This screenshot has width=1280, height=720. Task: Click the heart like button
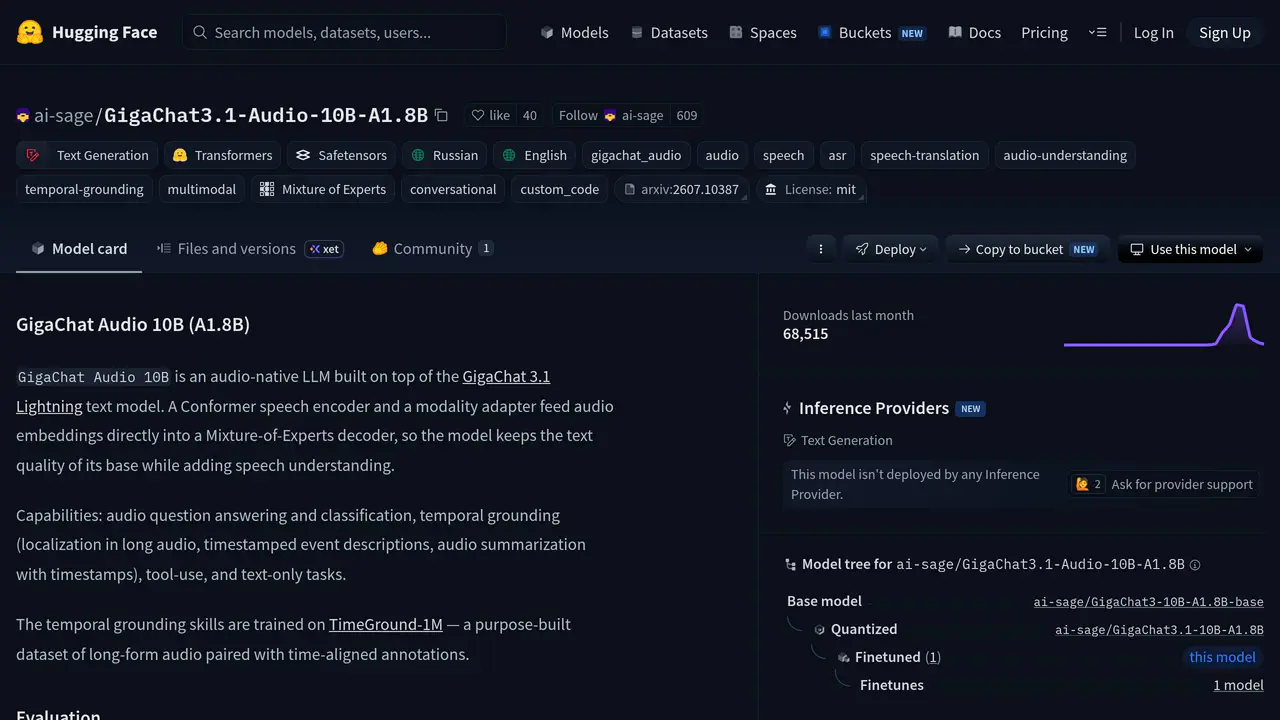point(491,115)
